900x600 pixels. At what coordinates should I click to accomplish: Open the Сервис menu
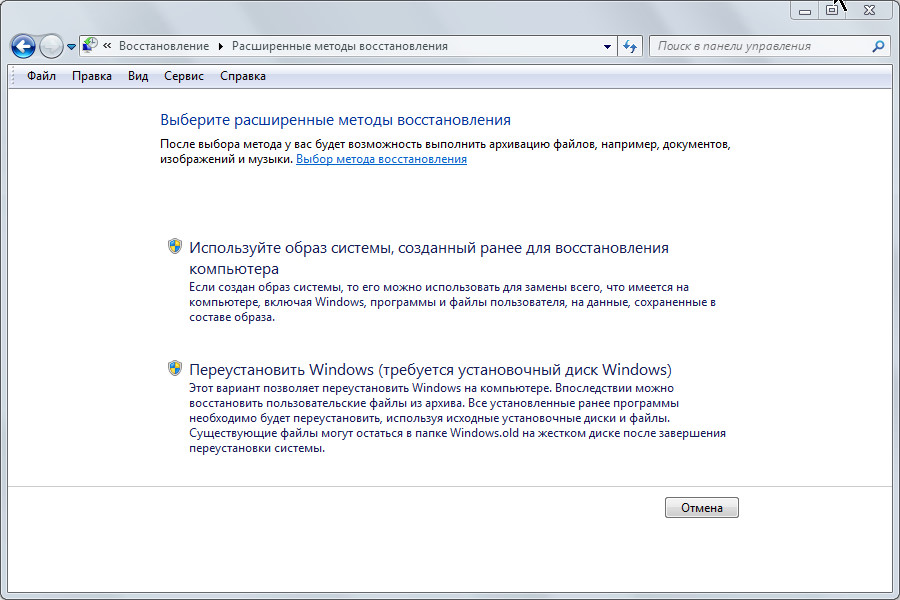coord(184,76)
